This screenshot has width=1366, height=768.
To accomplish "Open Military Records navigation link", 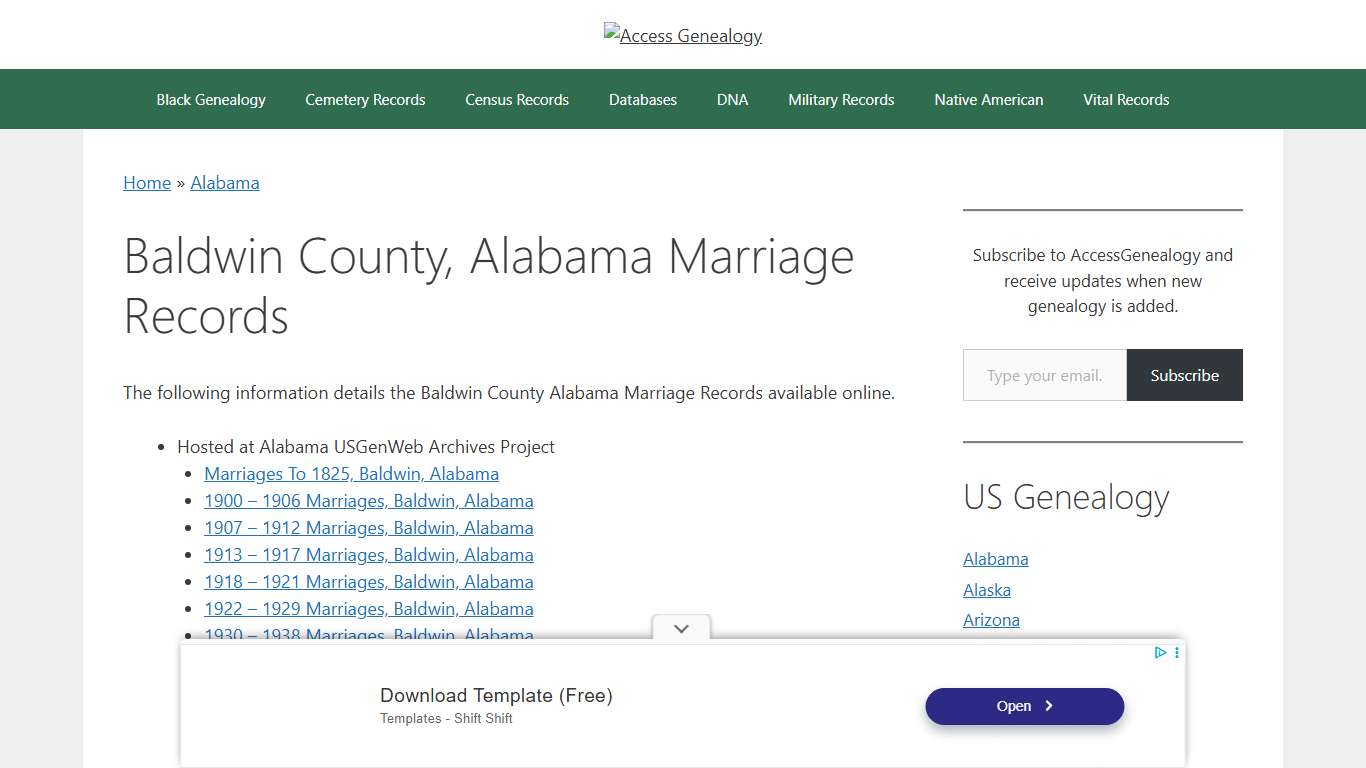I will click(841, 99).
